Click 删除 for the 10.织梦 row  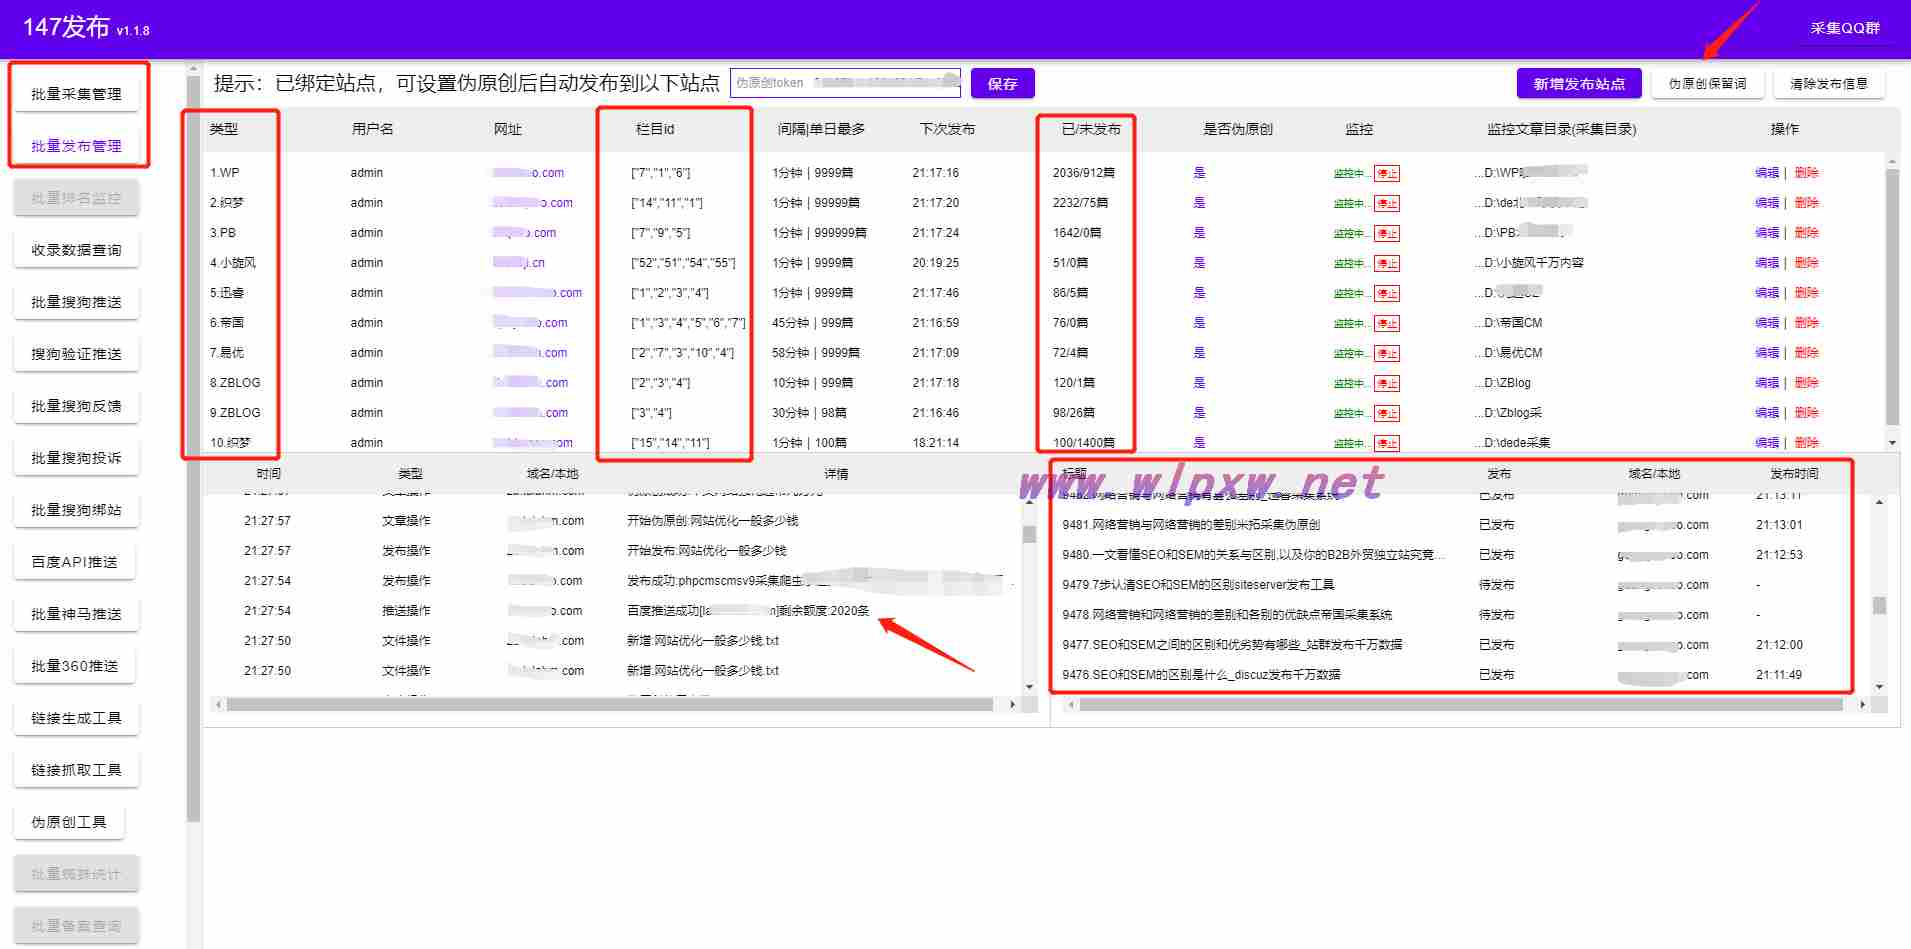click(x=1806, y=442)
